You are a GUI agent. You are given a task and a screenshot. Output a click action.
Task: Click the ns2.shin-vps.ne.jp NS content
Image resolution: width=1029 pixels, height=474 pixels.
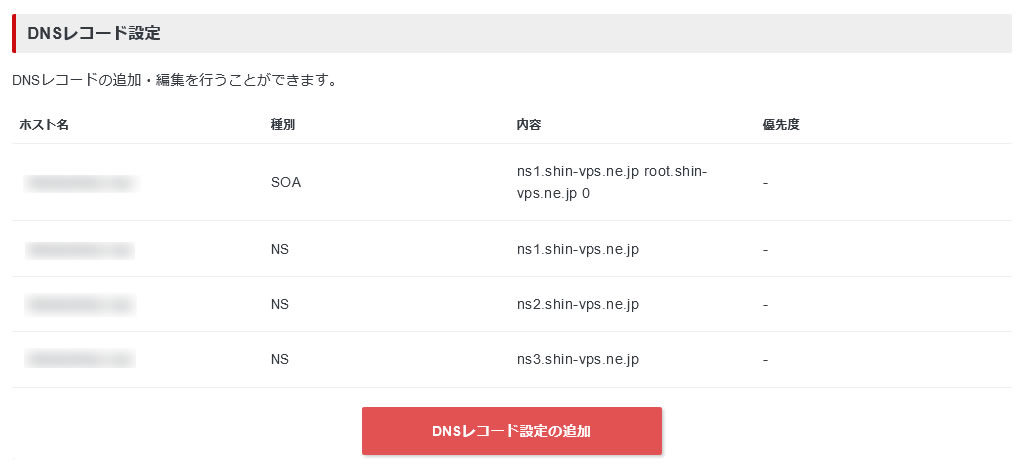coord(578,304)
